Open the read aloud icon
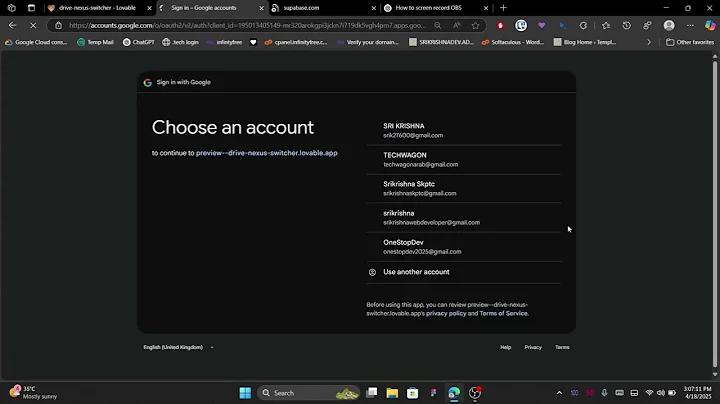Viewport: 720px width, 404px height. tap(456, 26)
